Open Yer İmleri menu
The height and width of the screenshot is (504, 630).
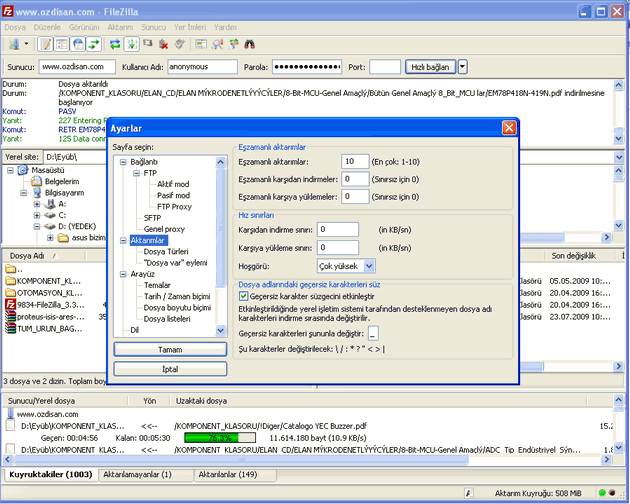190,27
